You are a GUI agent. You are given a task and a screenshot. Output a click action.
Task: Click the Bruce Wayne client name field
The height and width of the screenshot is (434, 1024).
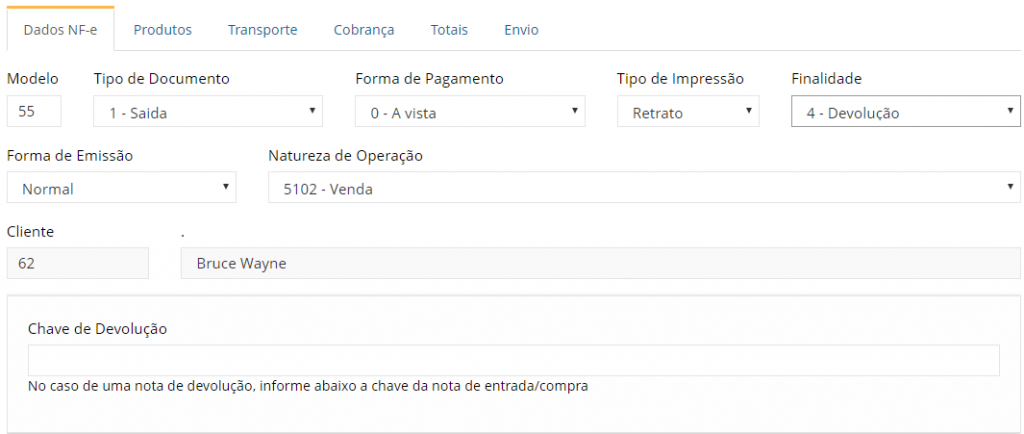[x=600, y=264]
